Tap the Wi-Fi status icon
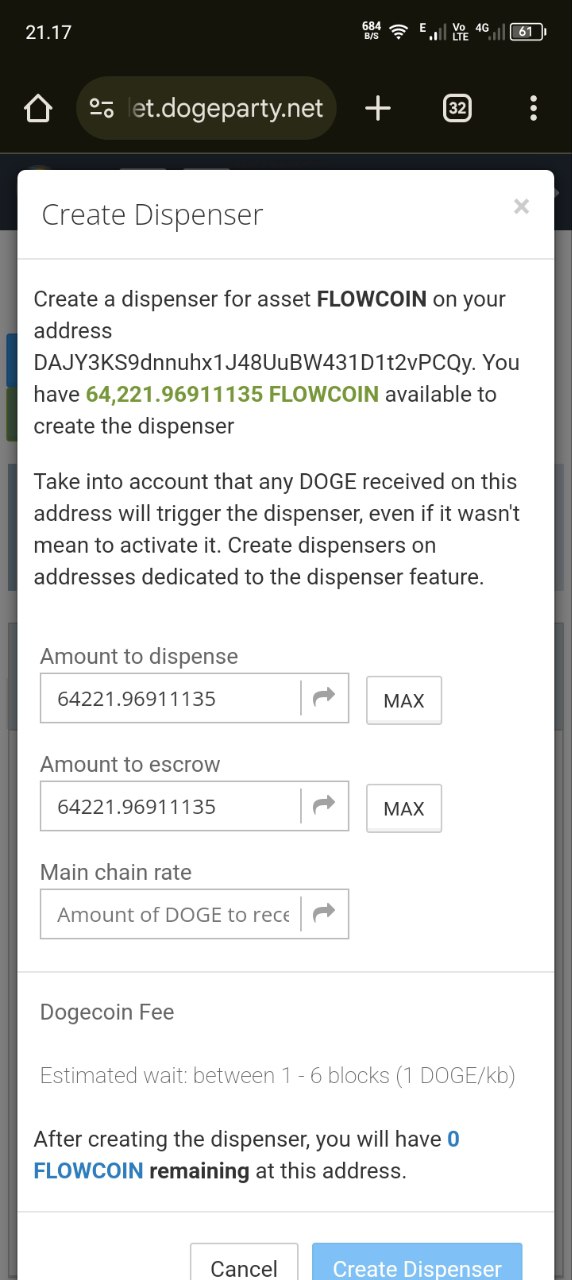This screenshot has height=1280, width=572. [x=399, y=32]
